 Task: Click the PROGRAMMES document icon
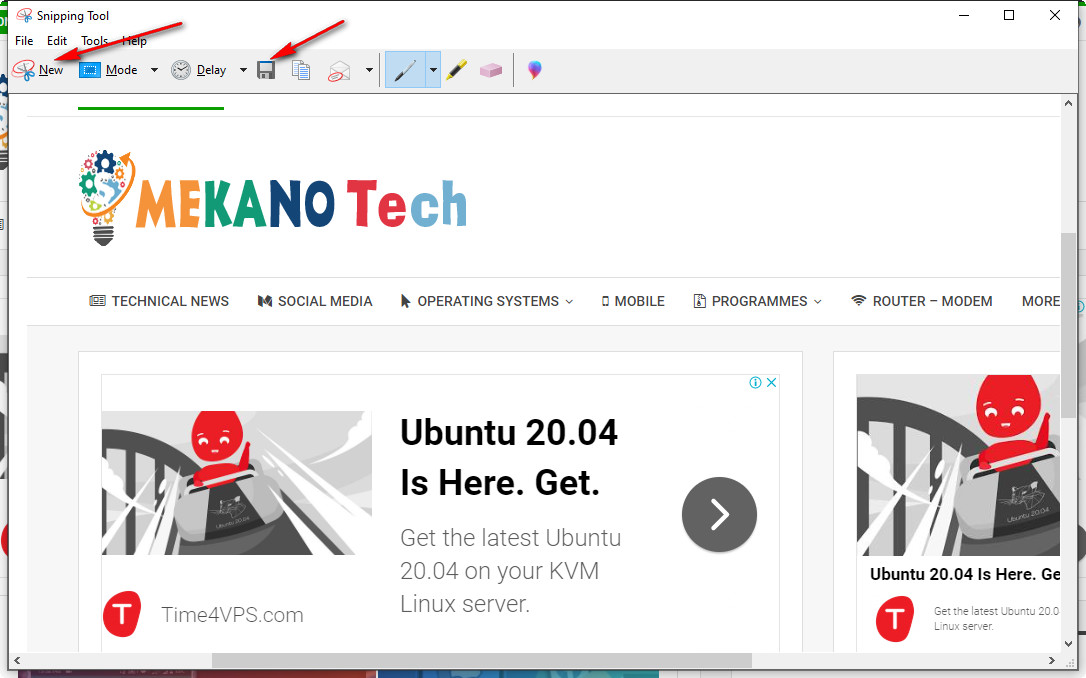pos(700,301)
